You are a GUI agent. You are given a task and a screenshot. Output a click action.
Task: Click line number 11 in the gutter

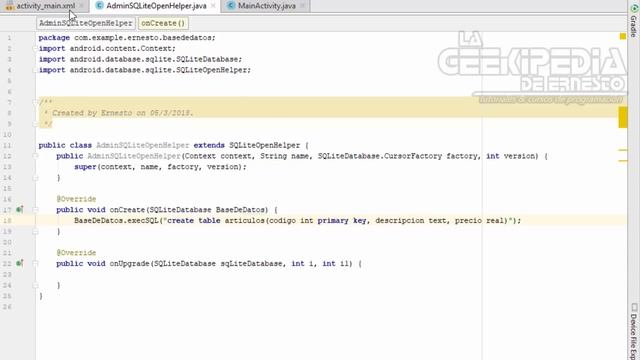click(x=7, y=145)
